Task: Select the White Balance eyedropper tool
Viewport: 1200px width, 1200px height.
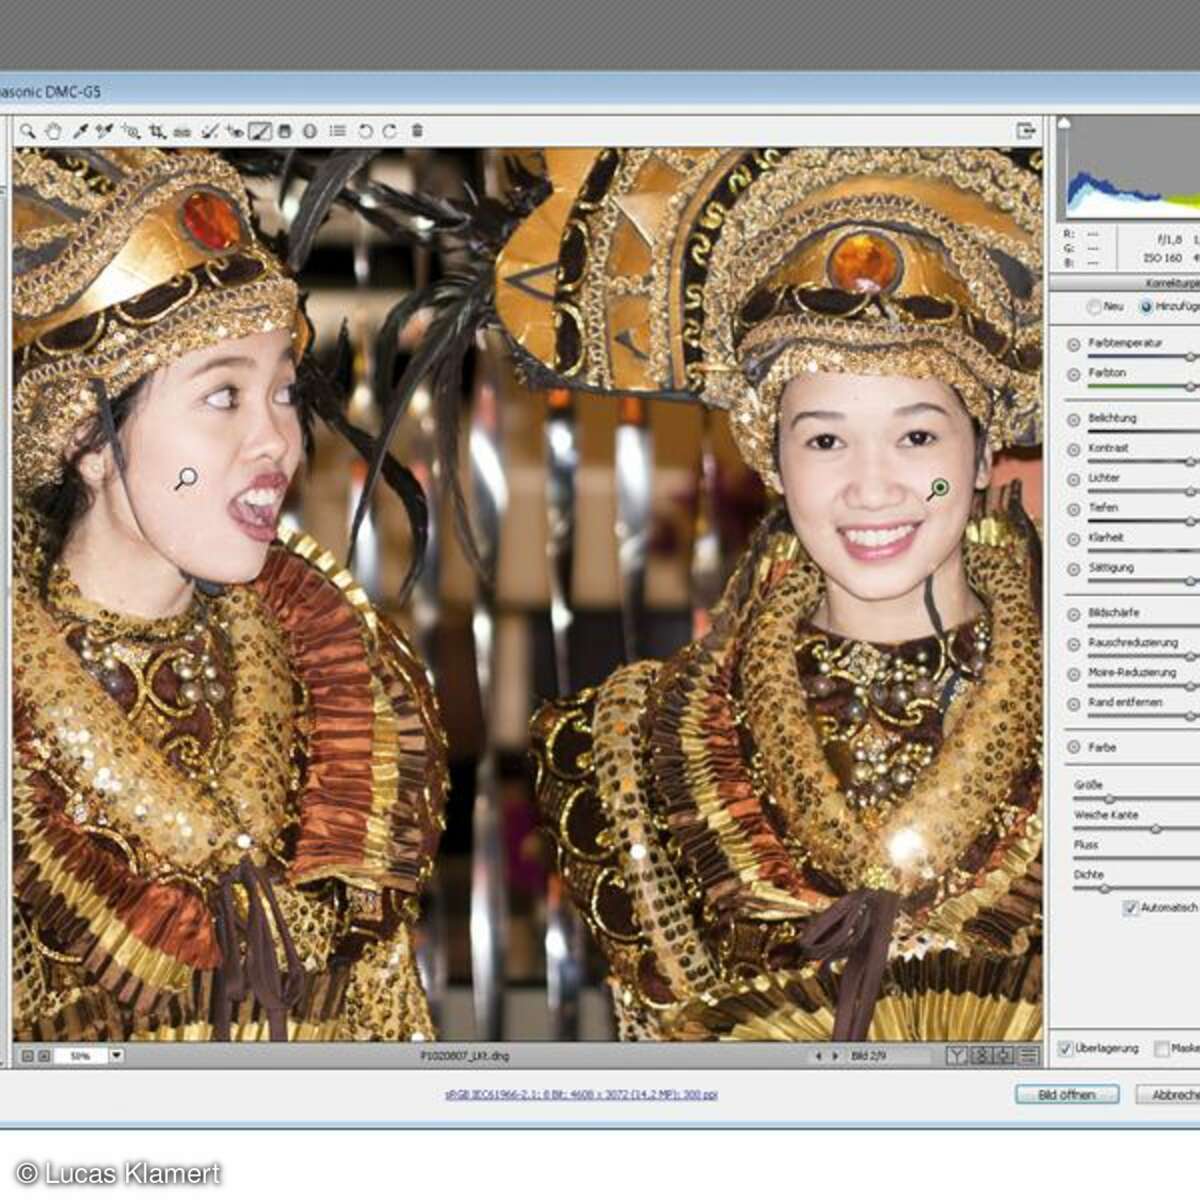Action: pos(80,130)
